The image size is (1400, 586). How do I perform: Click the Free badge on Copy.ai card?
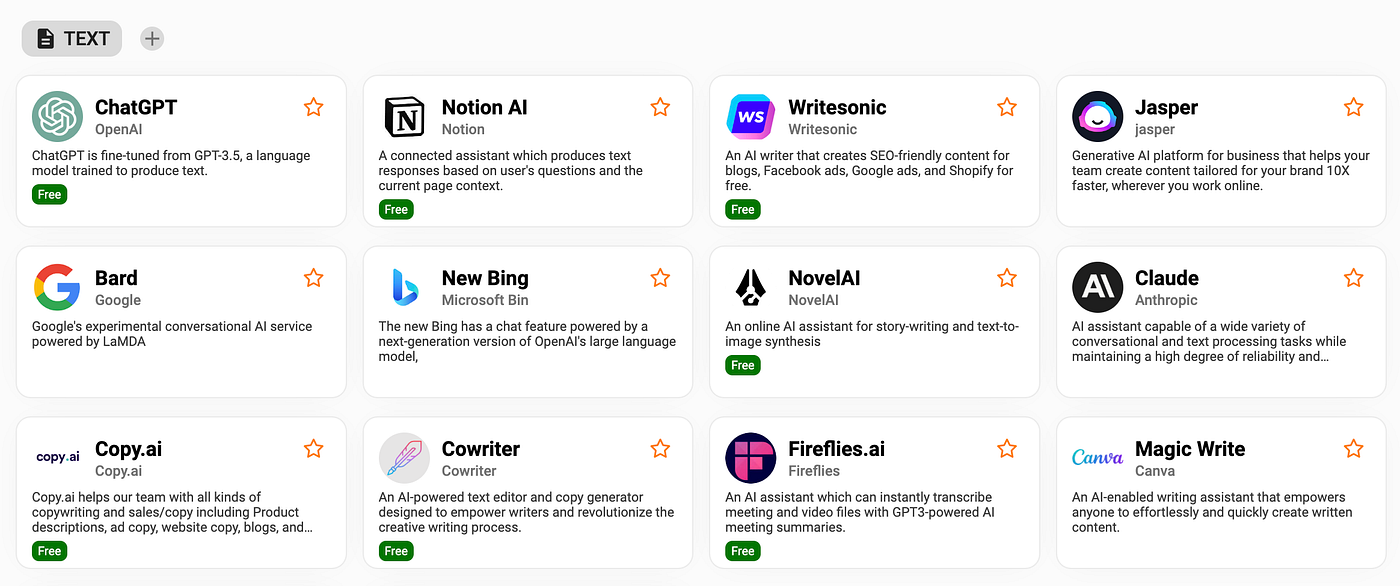pyautogui.click(x=49, y=551)
